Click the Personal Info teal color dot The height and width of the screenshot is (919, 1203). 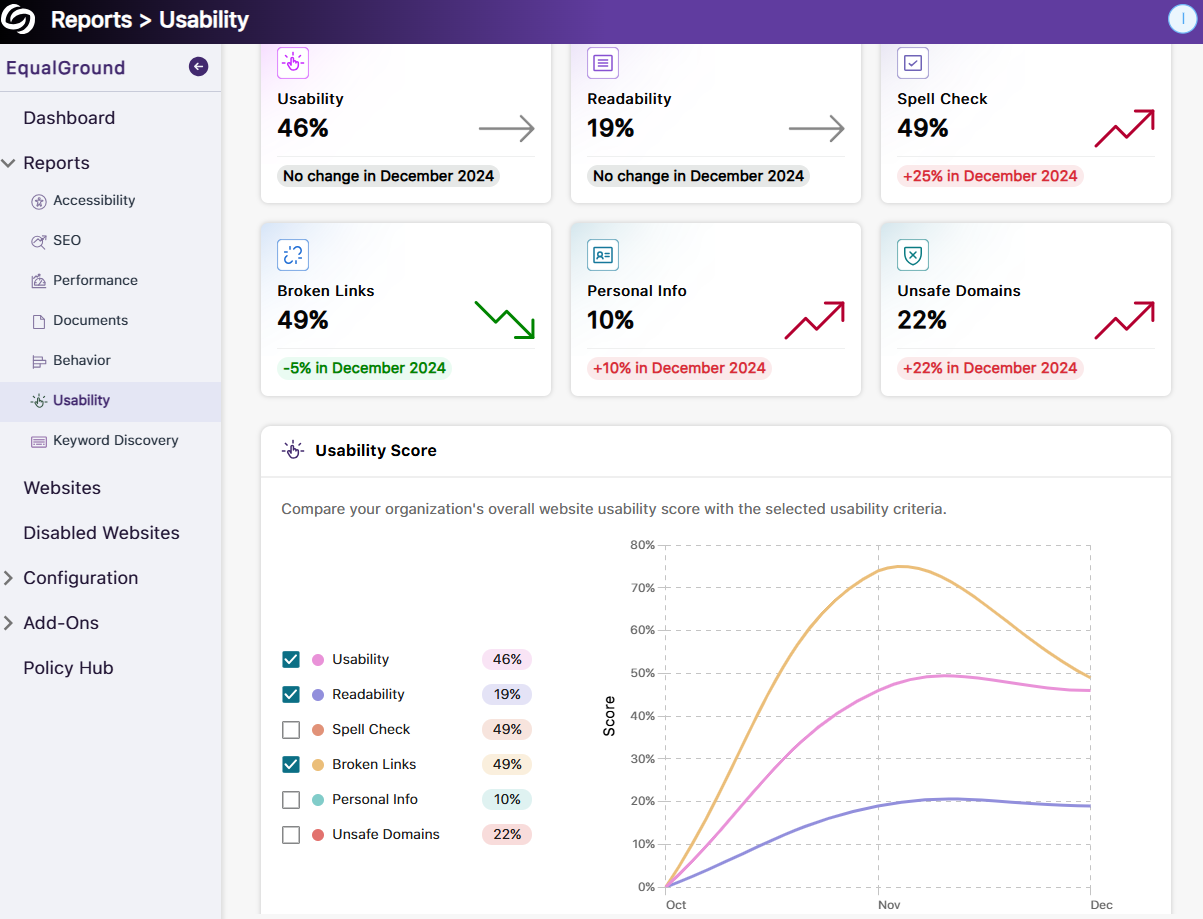coord(318,800)
